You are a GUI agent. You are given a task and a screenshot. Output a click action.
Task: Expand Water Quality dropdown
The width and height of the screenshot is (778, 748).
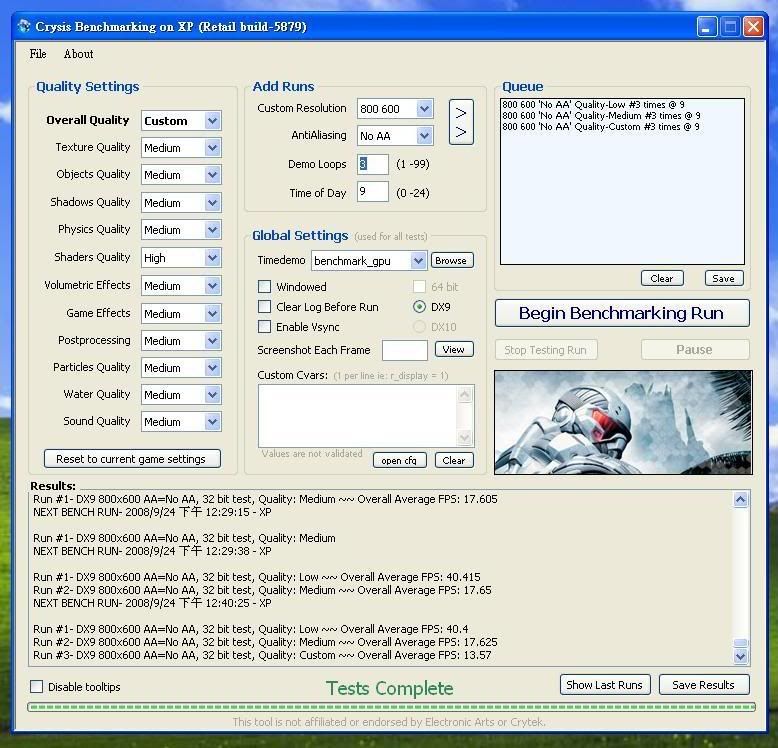212,395
